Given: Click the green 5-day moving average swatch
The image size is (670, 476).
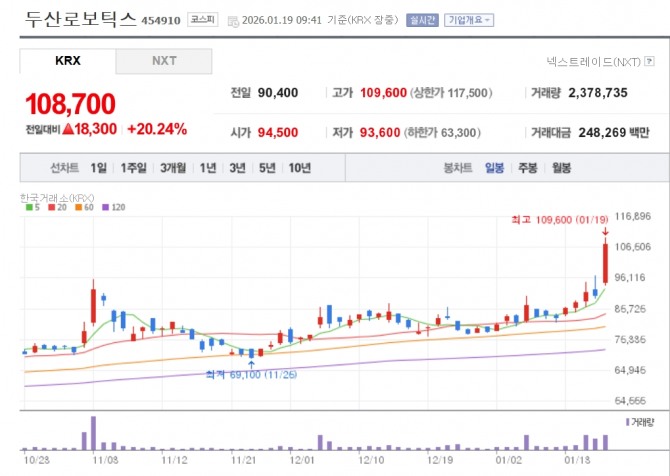Looking at the screenshot, I should tap(29, 207).
